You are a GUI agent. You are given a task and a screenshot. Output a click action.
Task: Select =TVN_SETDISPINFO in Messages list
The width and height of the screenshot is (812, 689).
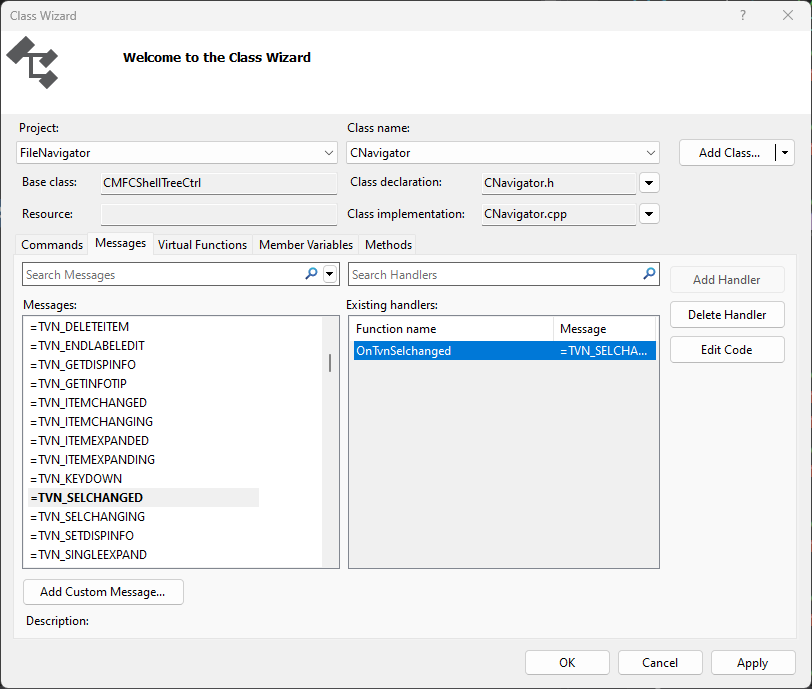coord(82,536)
